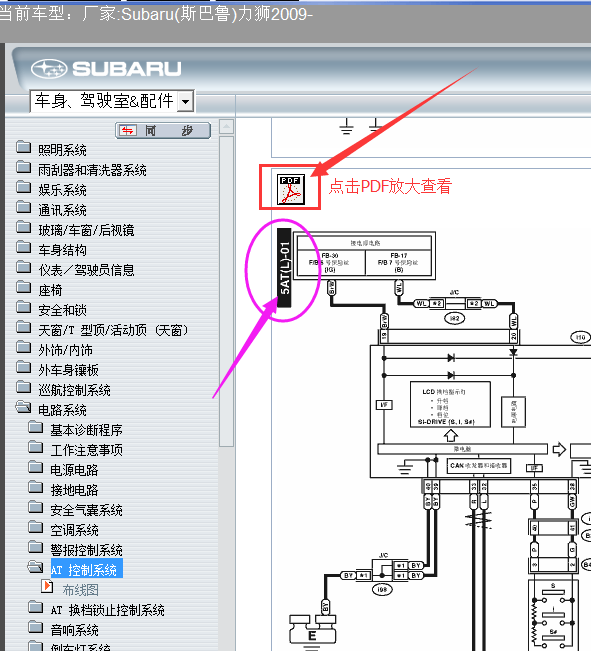Image resolution: width=591 pixels, height=651 pixels.
Task: Click the CAN transceiver block in diagram
Action: pyautogui.click(x=479, y=466)
